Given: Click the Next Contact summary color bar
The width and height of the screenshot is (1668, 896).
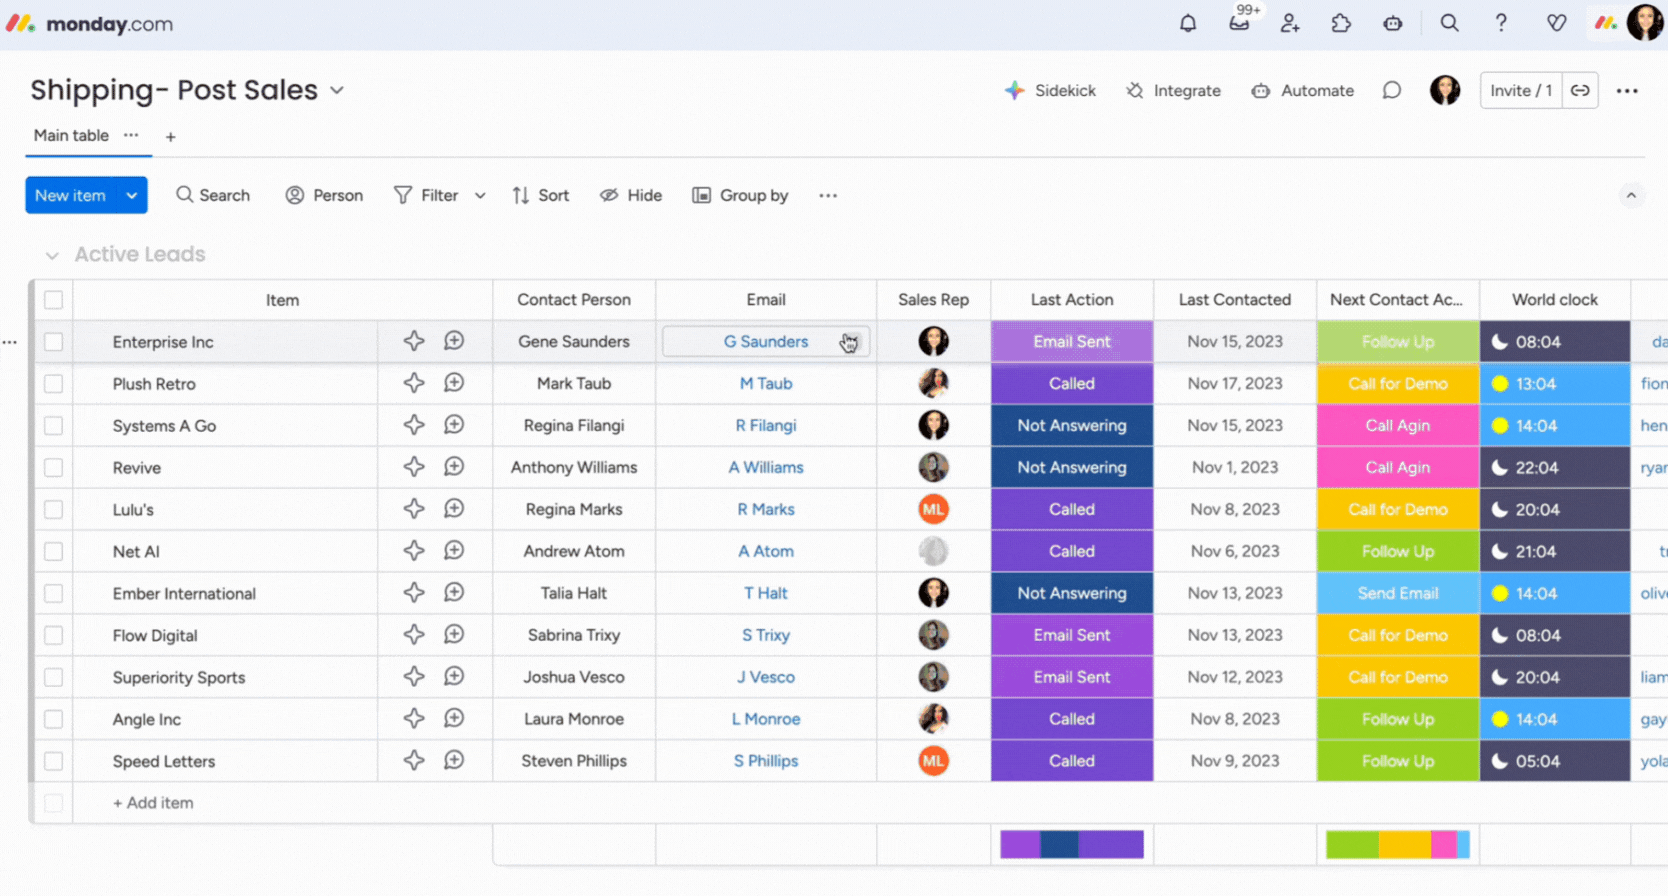Looking at the screenshot, I should point(1398,845).
